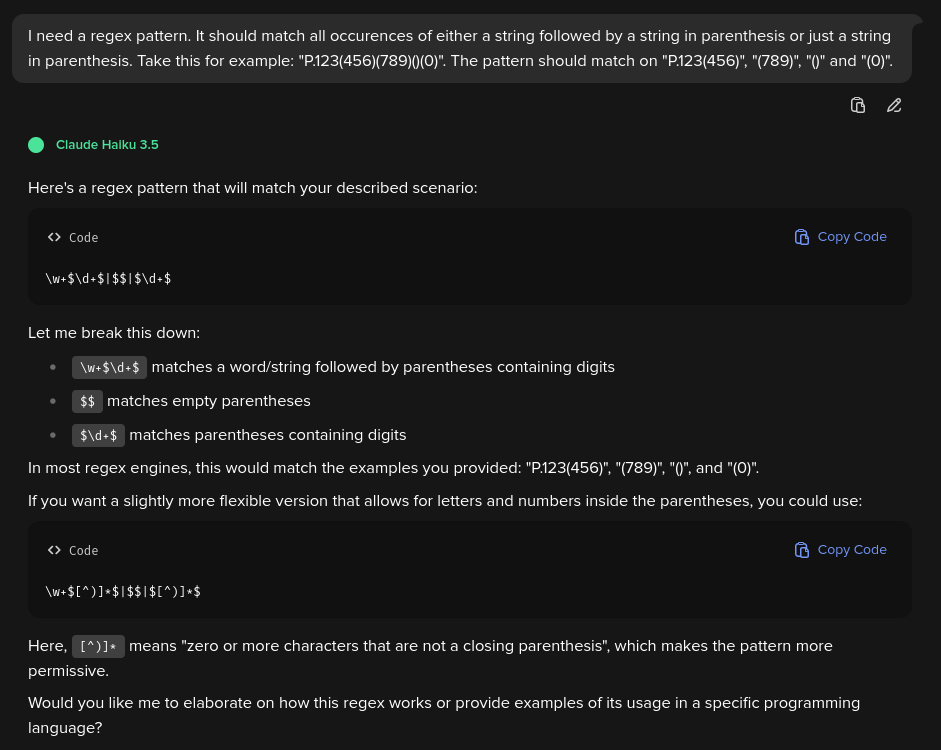The width and height of the screenshot is (941, 750).
Task: Click the green dot beside Claude Haiku 3.5
Action: (x=36, y=145)
